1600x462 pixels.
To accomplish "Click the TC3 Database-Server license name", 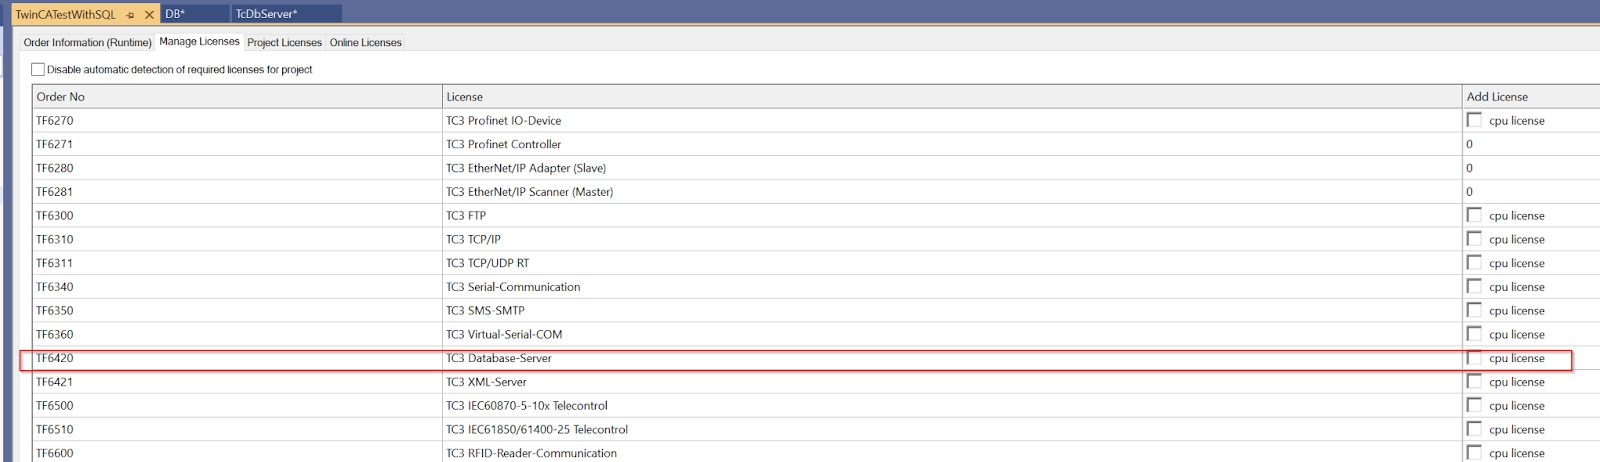I will (x=498, y=358).
